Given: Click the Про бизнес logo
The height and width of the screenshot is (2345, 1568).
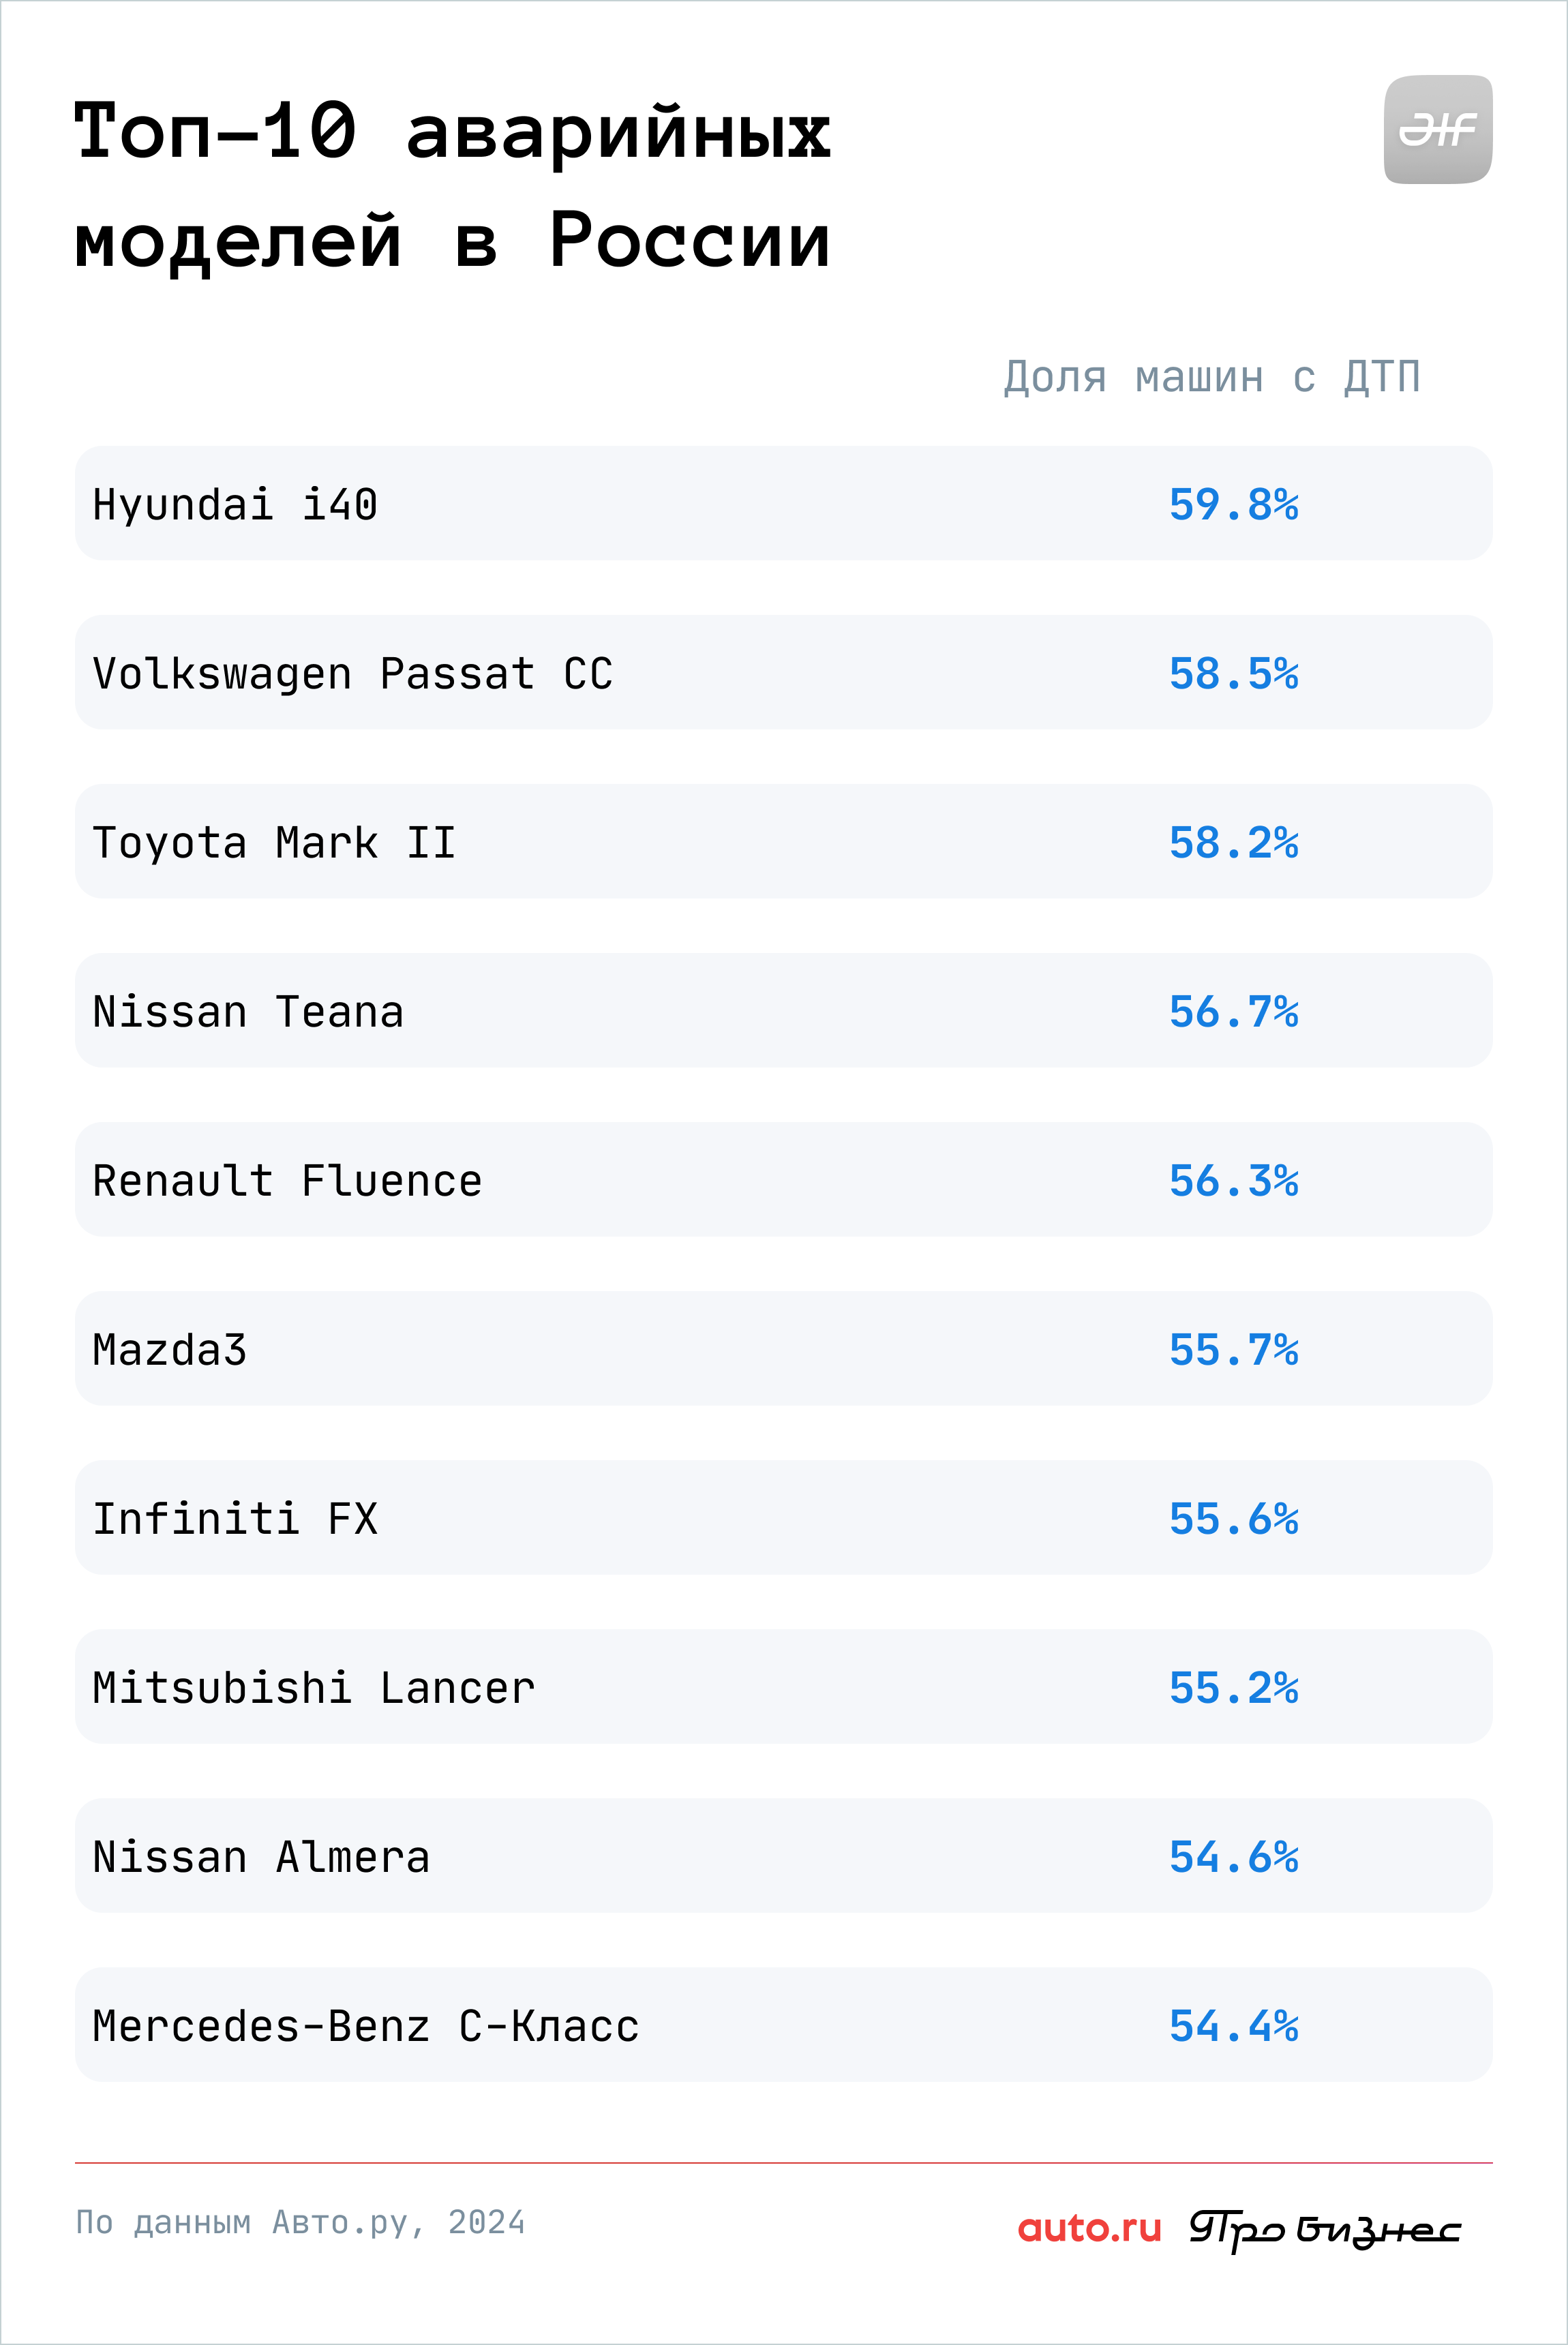Looking at the screenshot, I should click(1325, 2230).
